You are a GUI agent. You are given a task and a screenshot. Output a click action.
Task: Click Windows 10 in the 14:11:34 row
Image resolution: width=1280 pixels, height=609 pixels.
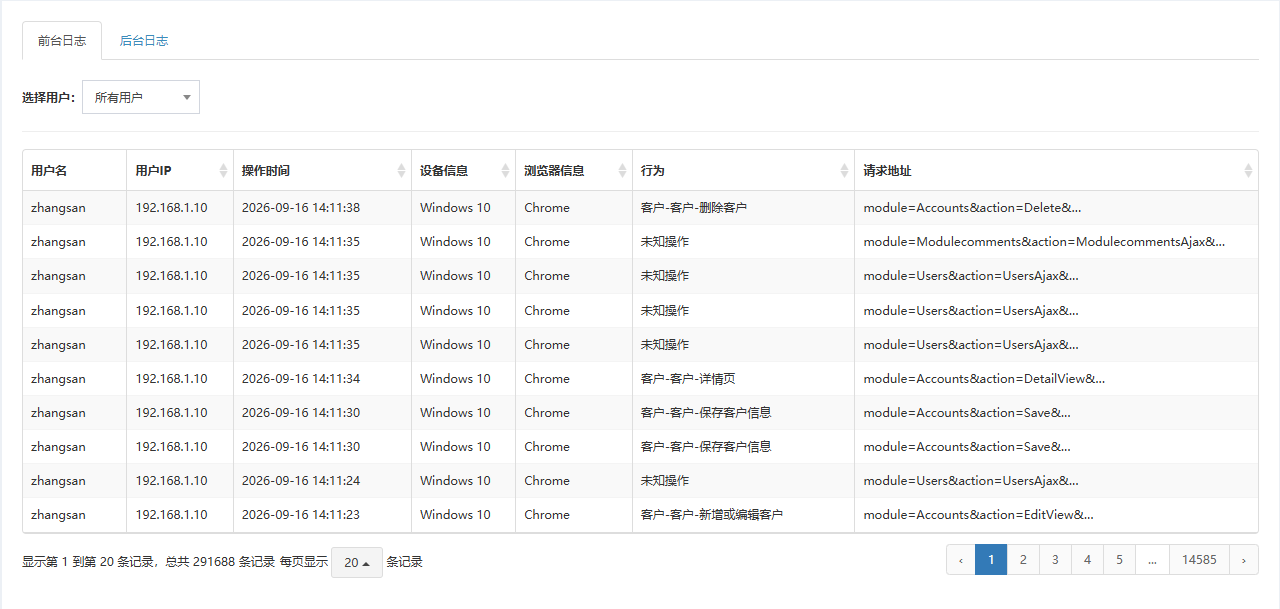[x=455, y=379]
